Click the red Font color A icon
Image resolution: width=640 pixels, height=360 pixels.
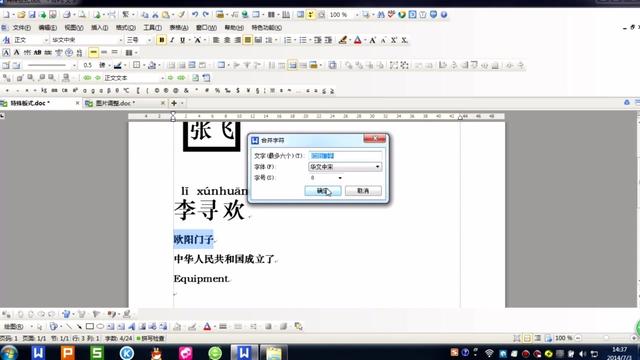click(358, 40)
